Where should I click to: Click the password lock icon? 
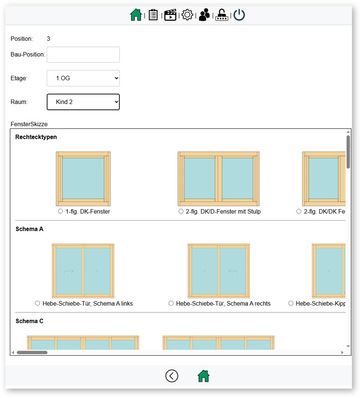pos(222,15)
